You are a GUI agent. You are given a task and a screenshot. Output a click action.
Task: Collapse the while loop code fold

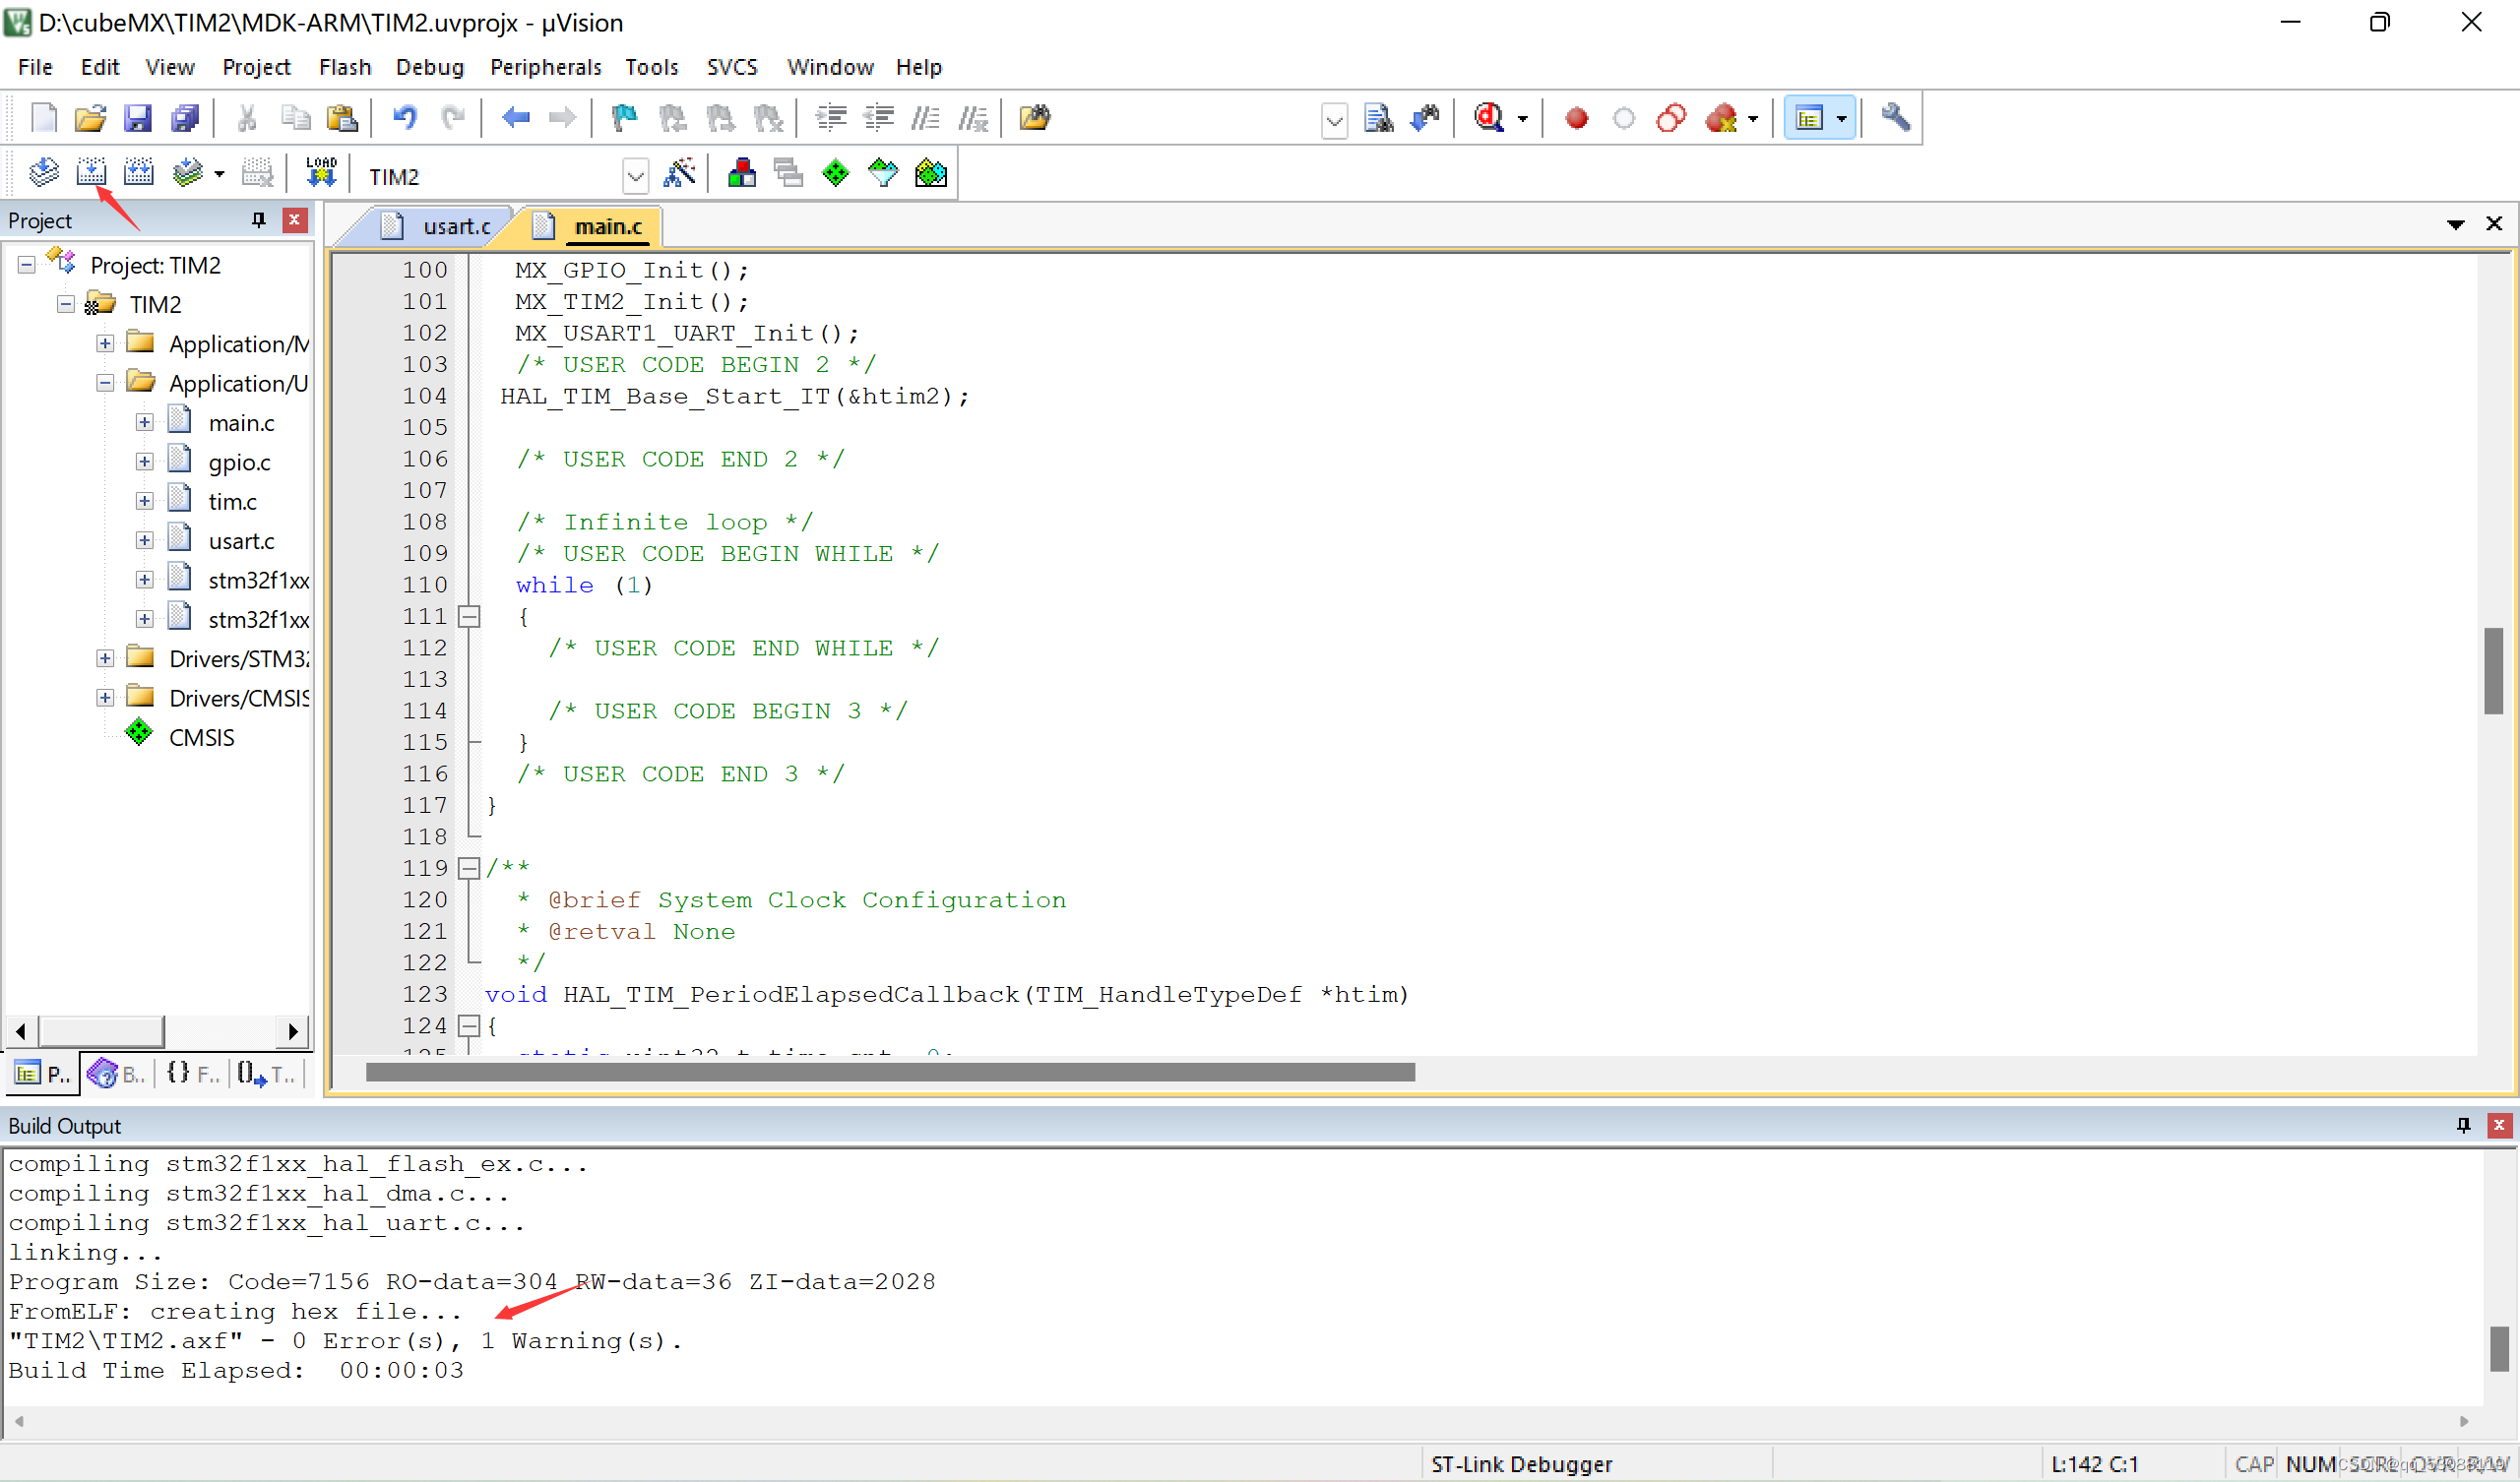[469, 617]
